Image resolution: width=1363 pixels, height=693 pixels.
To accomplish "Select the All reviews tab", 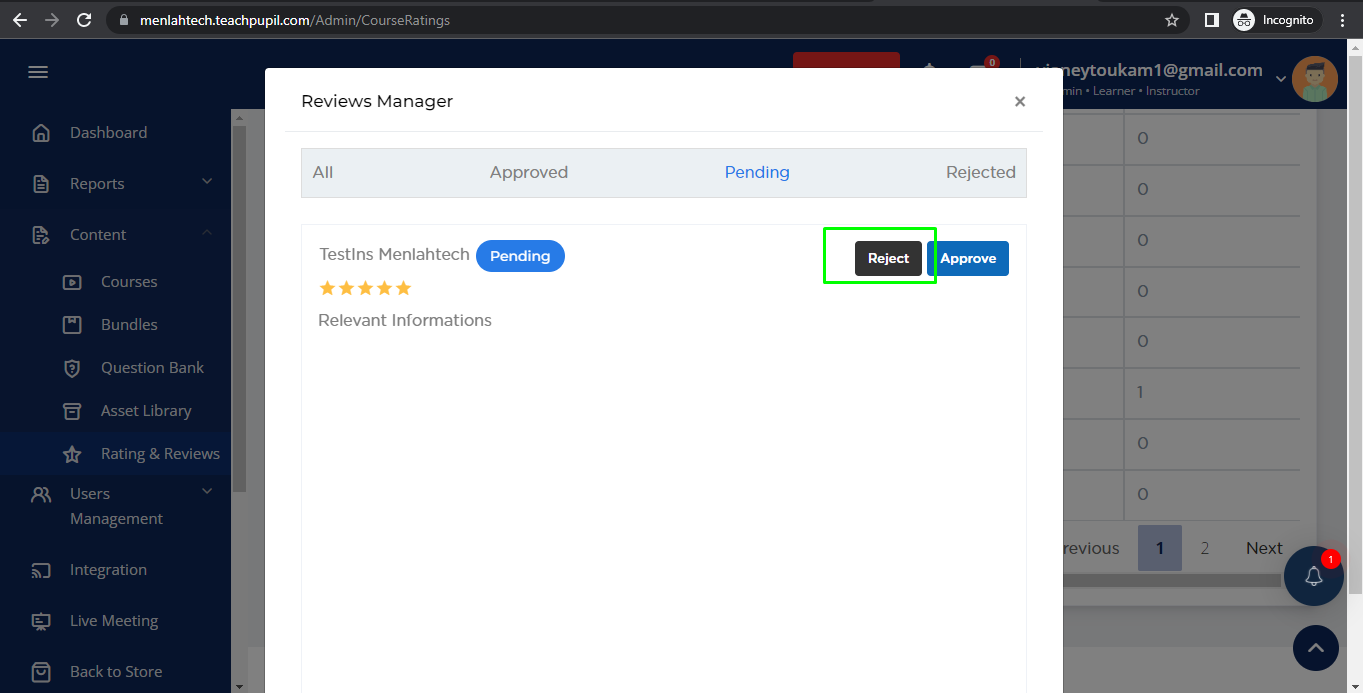I will pyautogui.click(x=322, y=172).
